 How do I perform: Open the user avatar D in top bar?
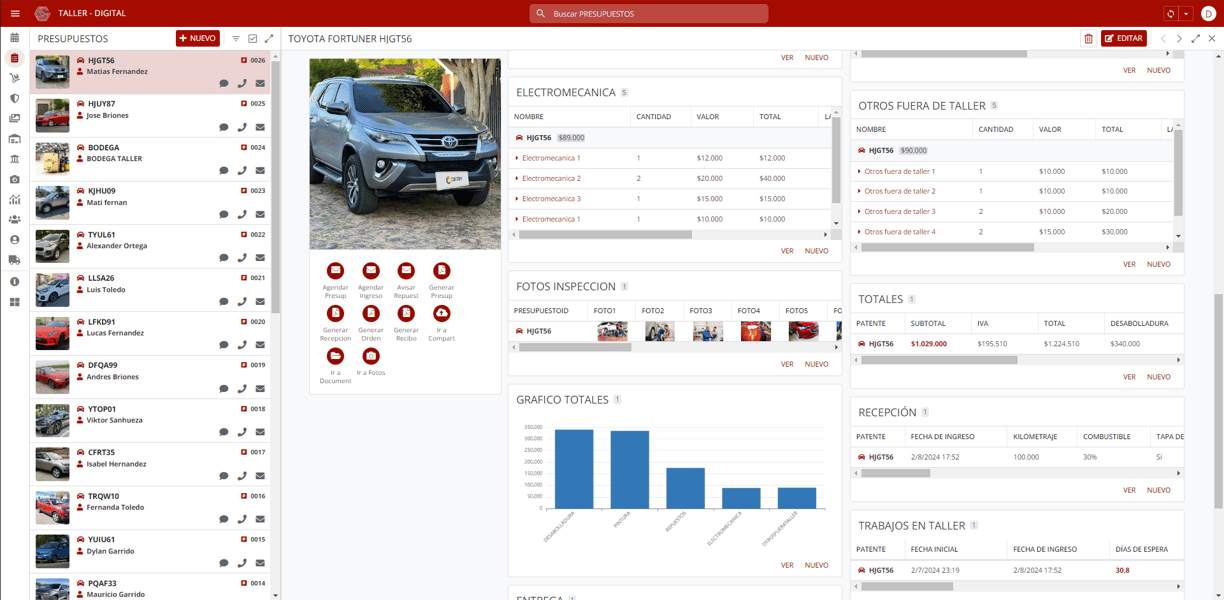(1208, 14)
